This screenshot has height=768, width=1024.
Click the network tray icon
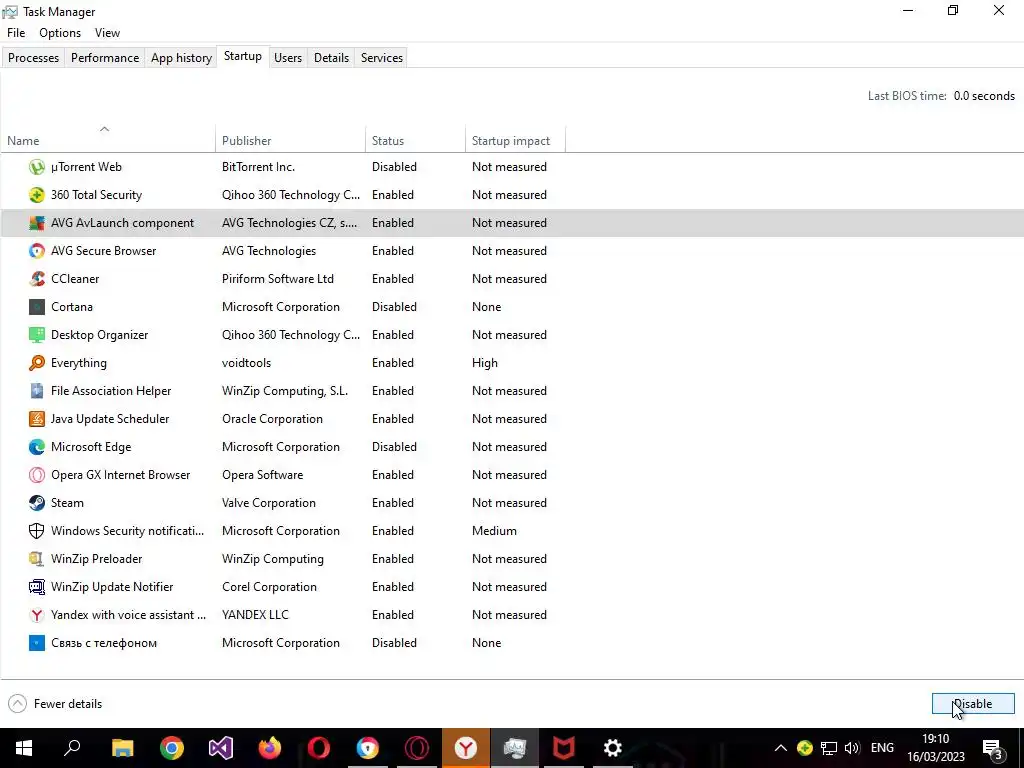(829, 748)
